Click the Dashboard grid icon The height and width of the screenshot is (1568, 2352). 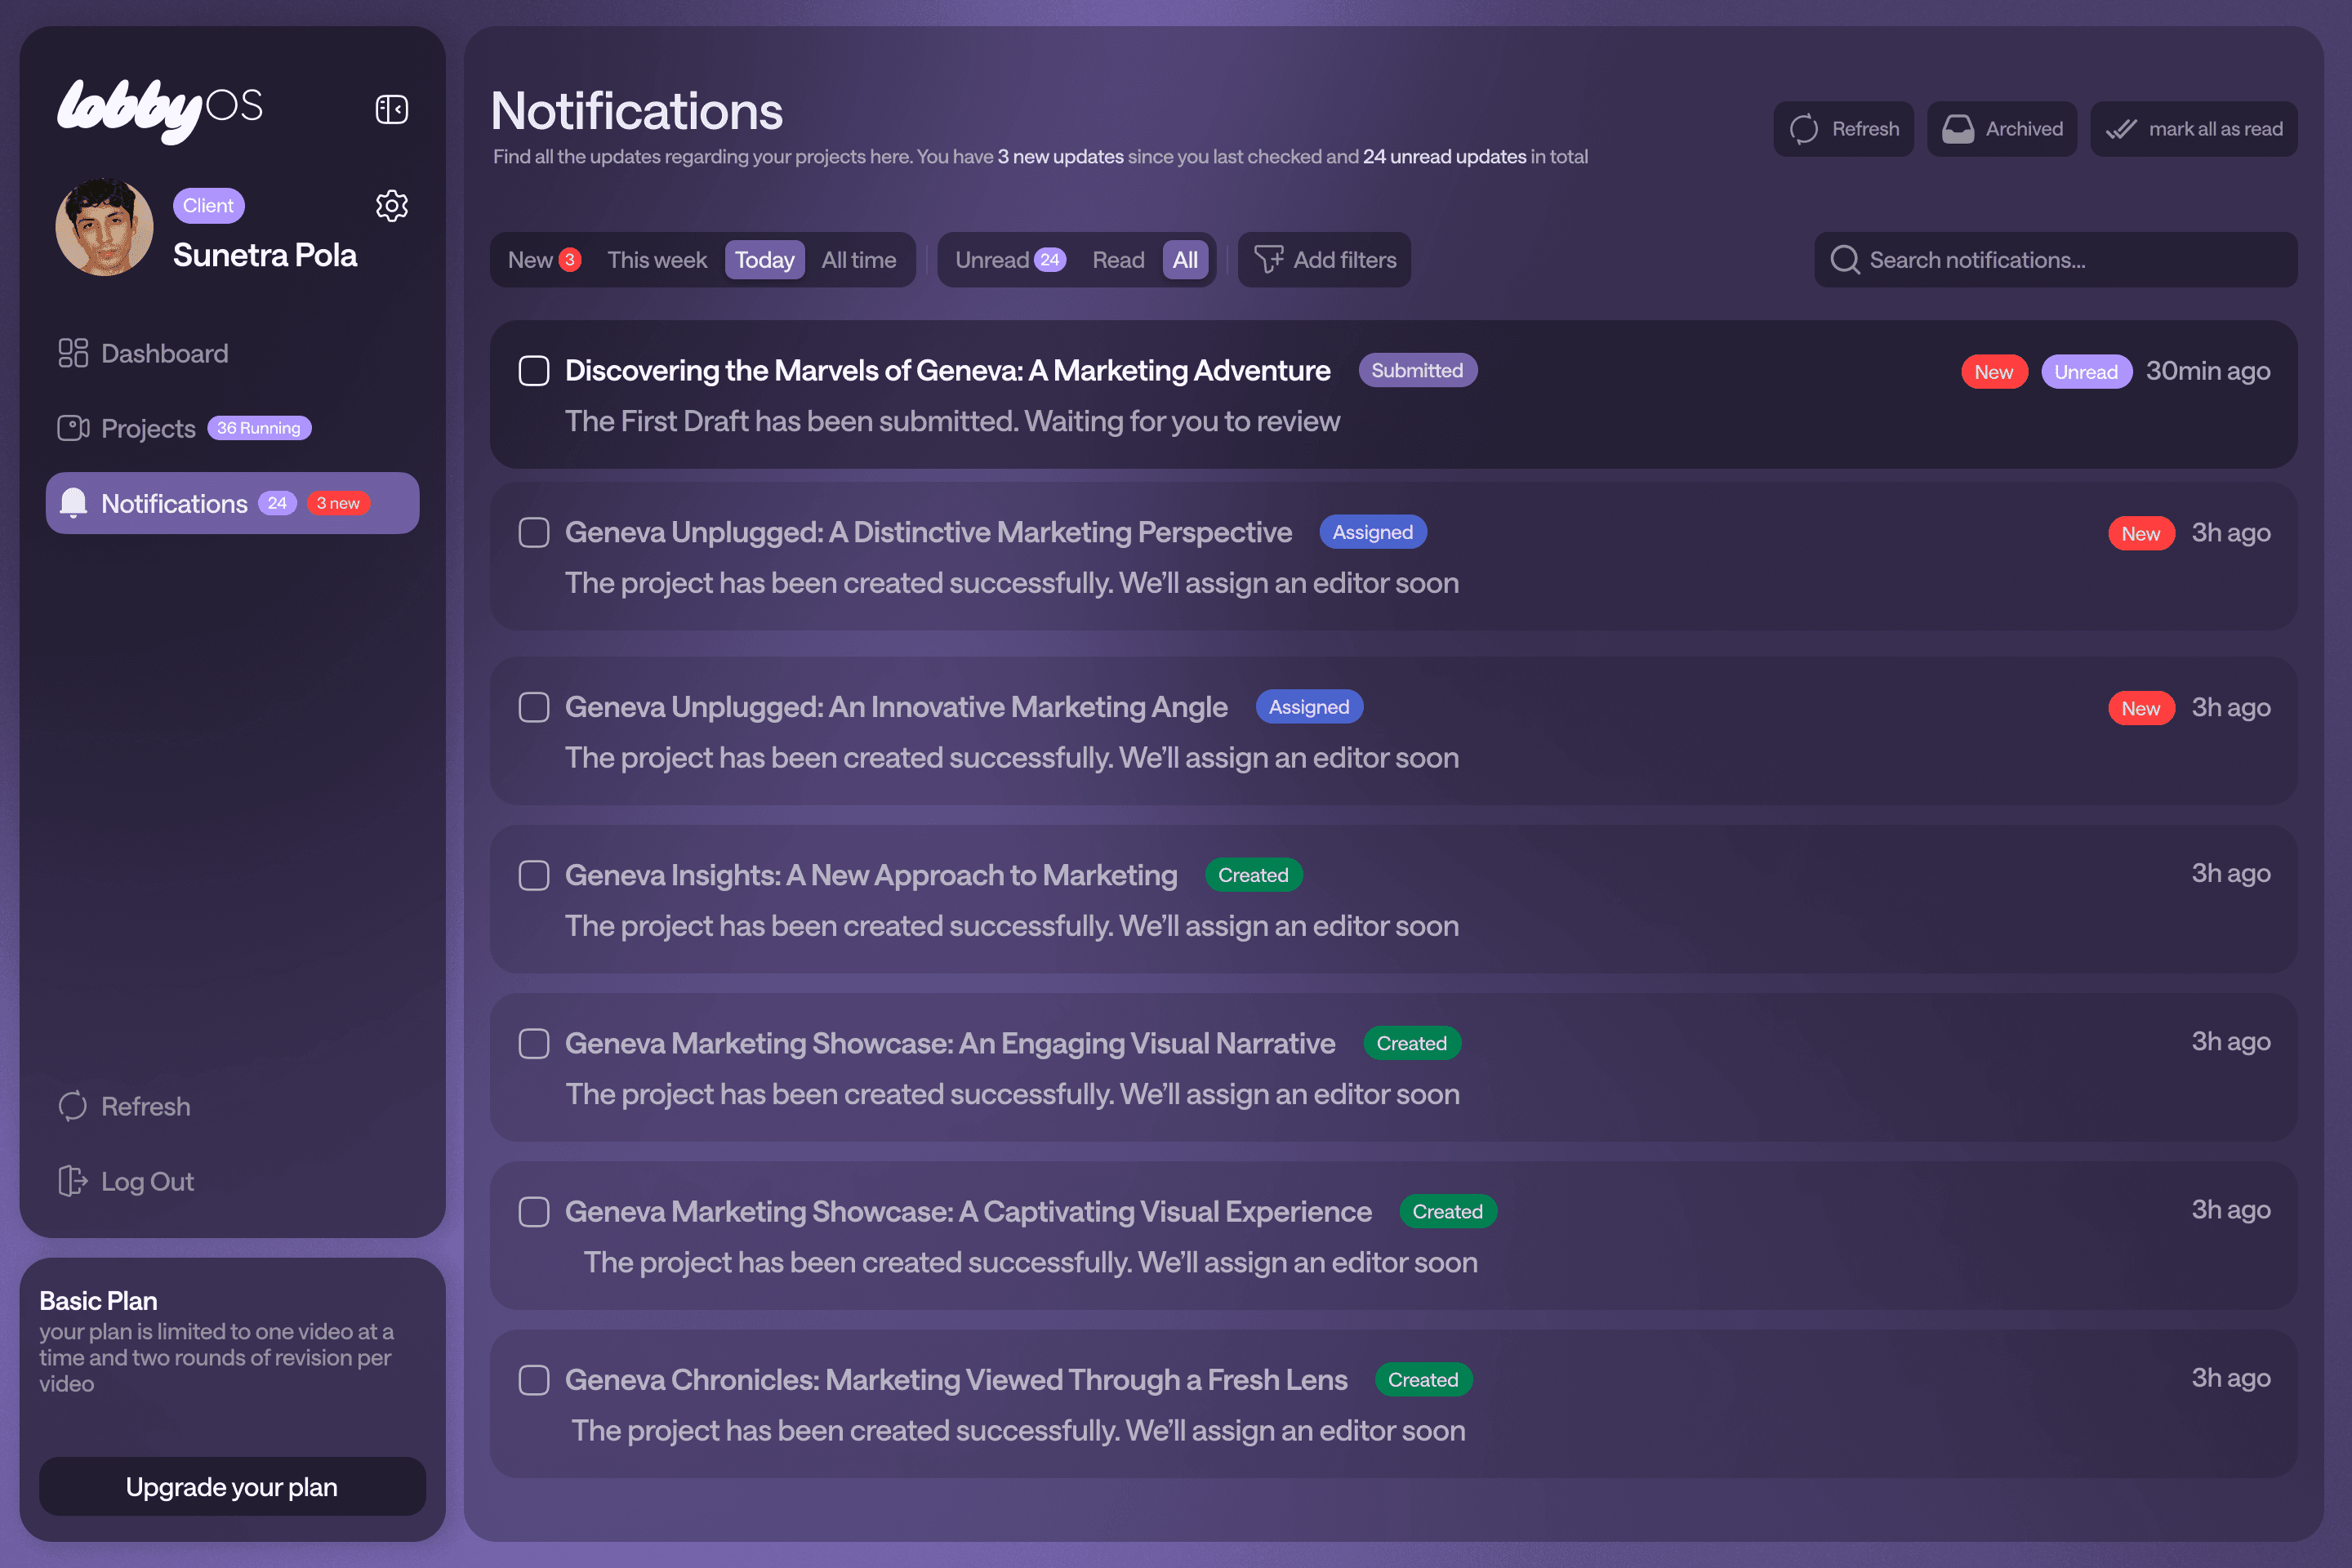tap(73, 353)
